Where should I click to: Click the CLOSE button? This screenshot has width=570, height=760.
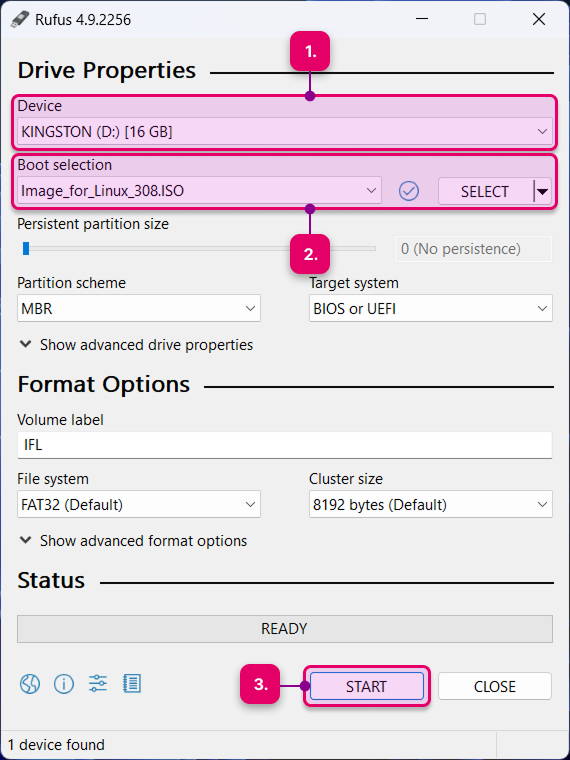[495, 686]
